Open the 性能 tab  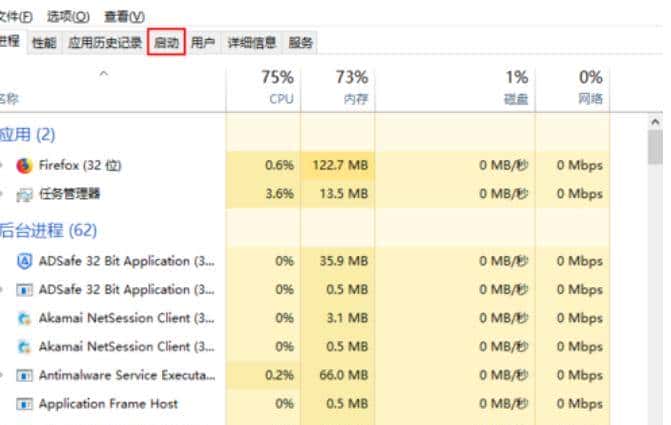pos(44,43)
